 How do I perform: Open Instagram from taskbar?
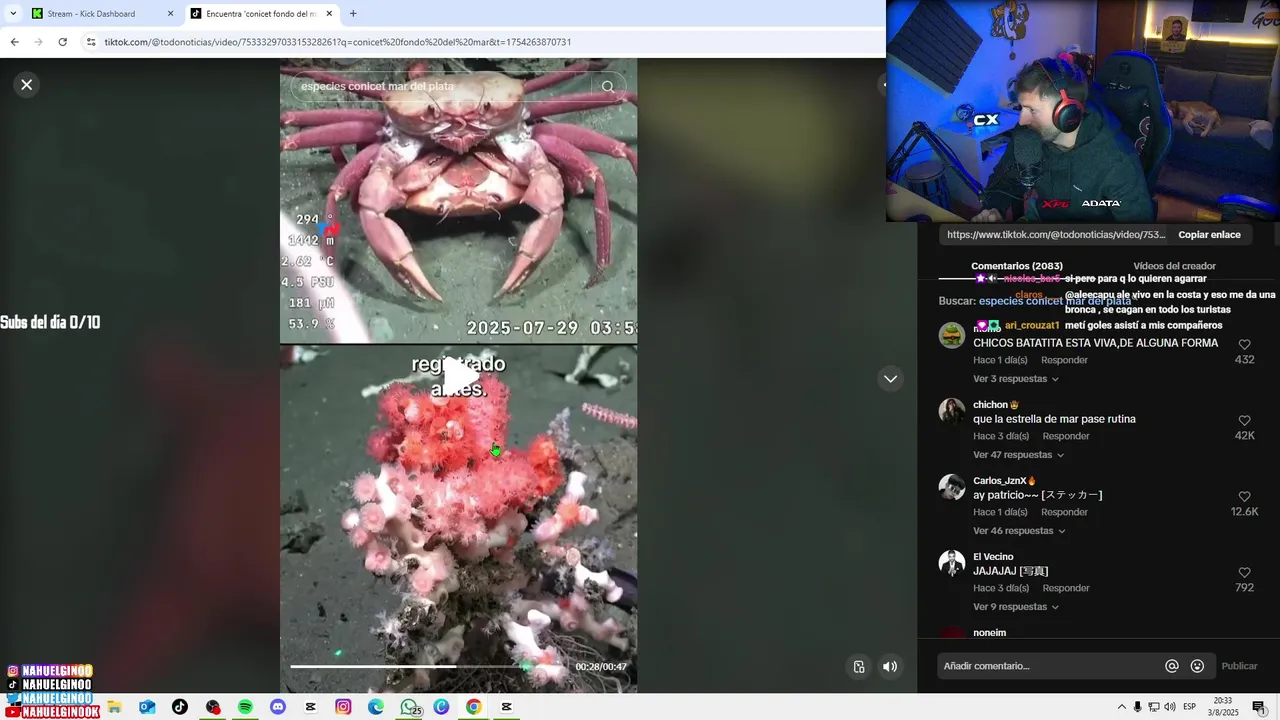point(343,707)
